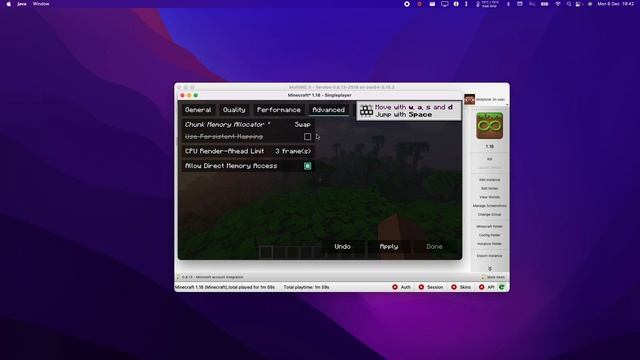This screenshot has height=360, width=640.
Task: Click Minecraft 1.18 total played status text
Action: (x=225, y=287)
